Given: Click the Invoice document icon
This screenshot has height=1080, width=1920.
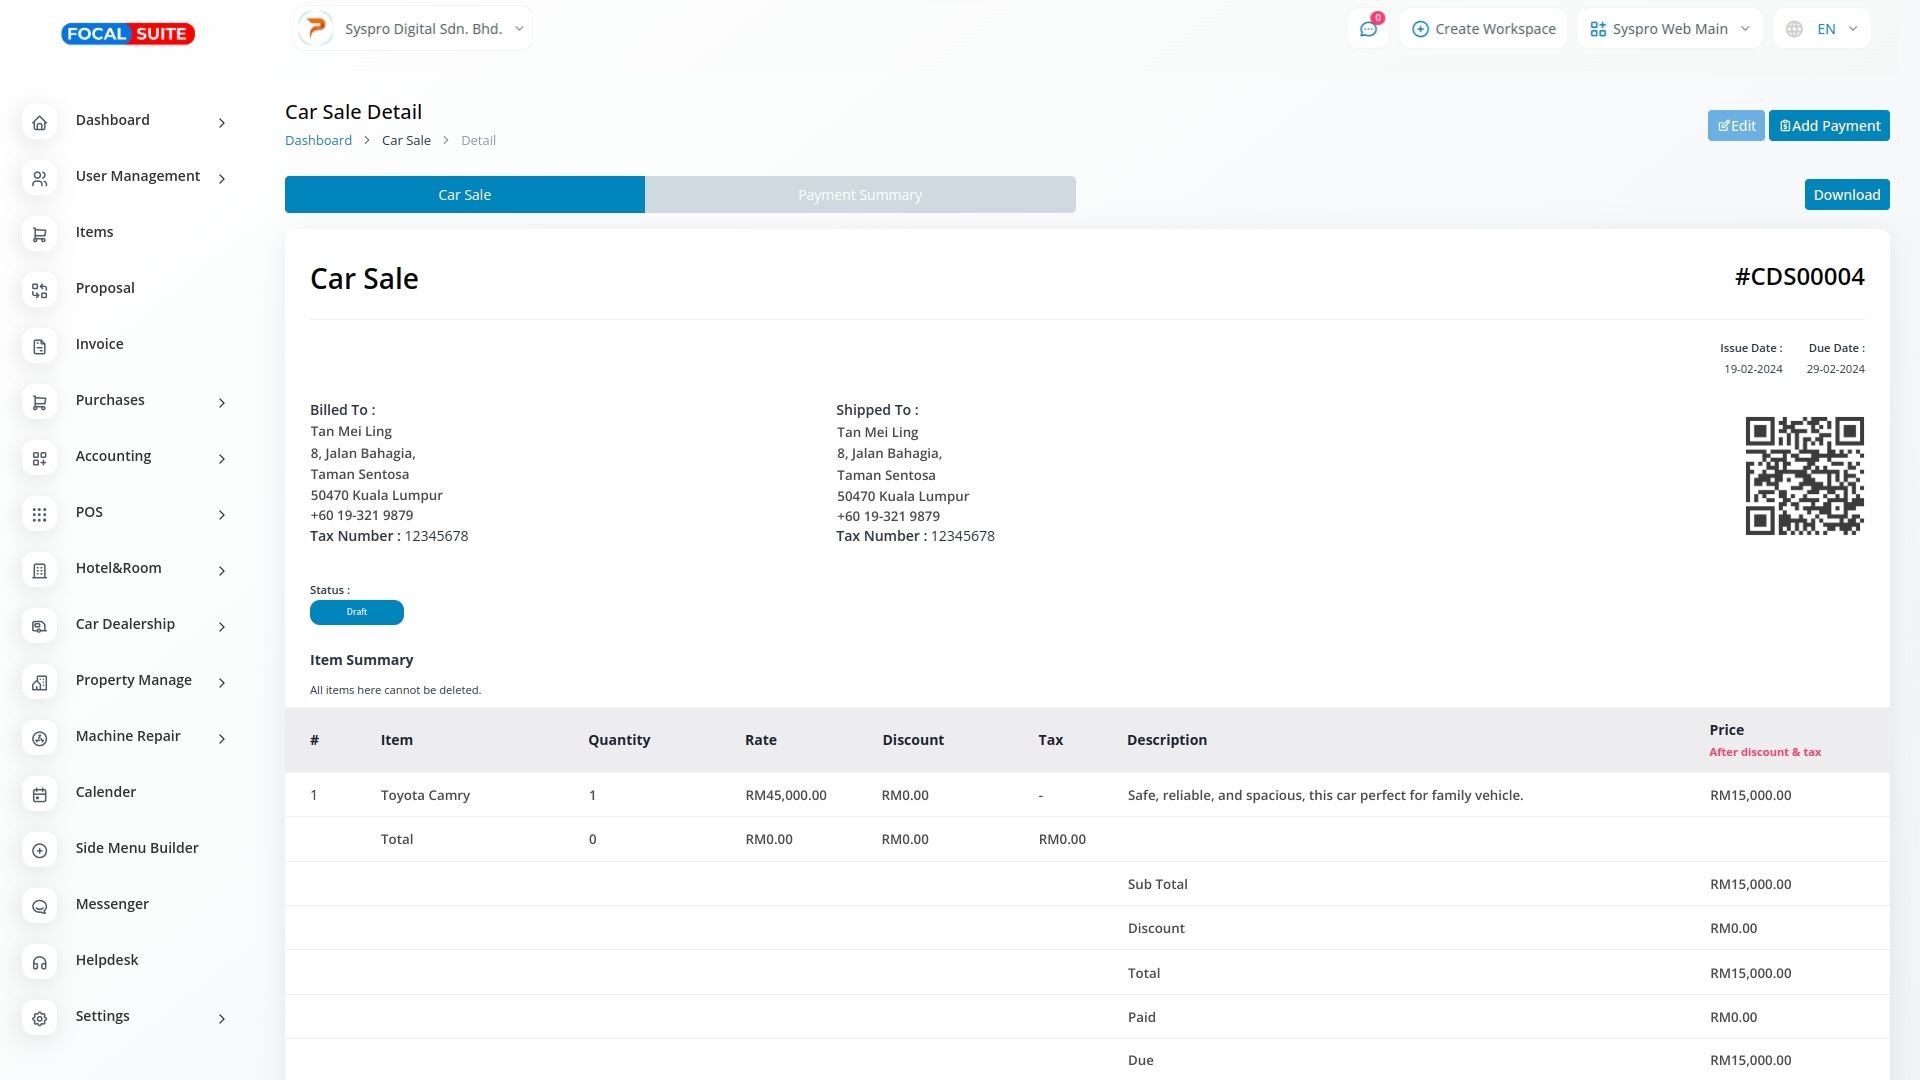Looking at the screenshot, I should 39,347.
